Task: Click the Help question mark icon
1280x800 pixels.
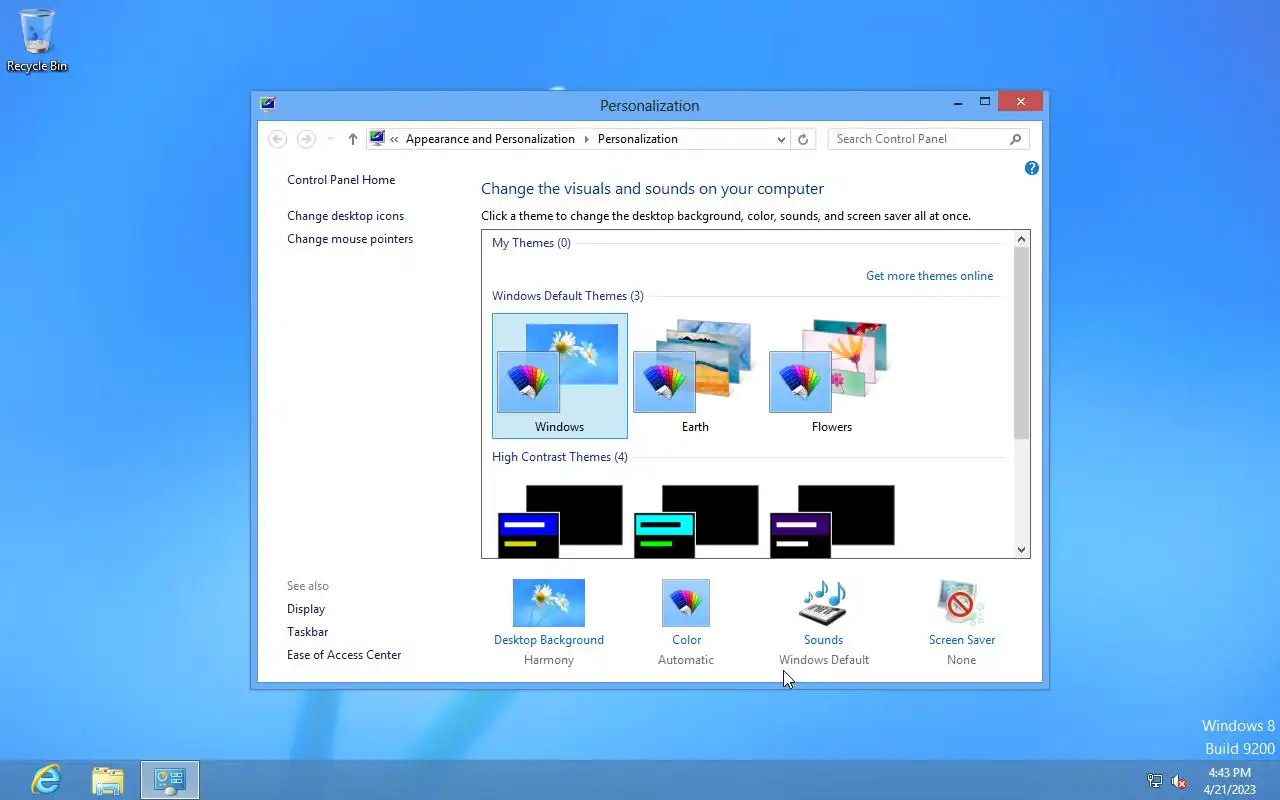Action: tap(1032, 168)
